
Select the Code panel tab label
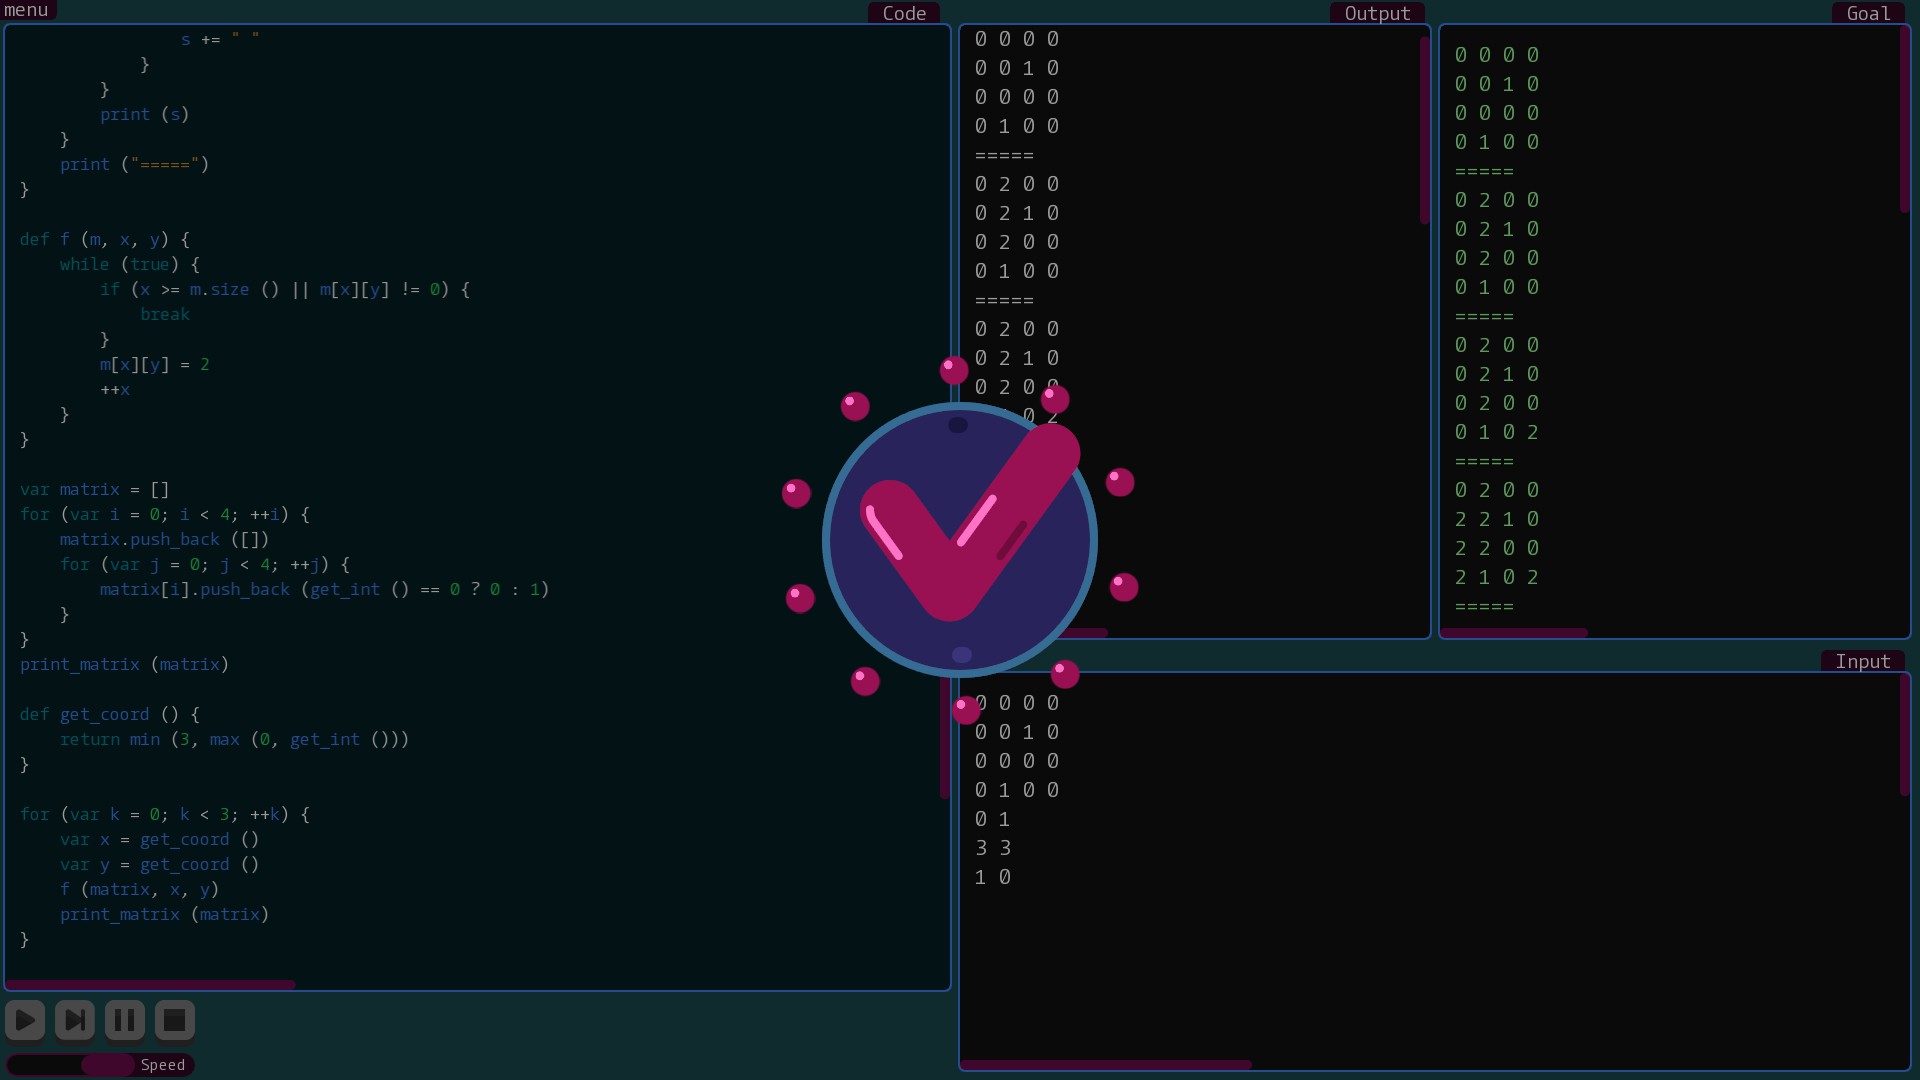click(904, 13)
